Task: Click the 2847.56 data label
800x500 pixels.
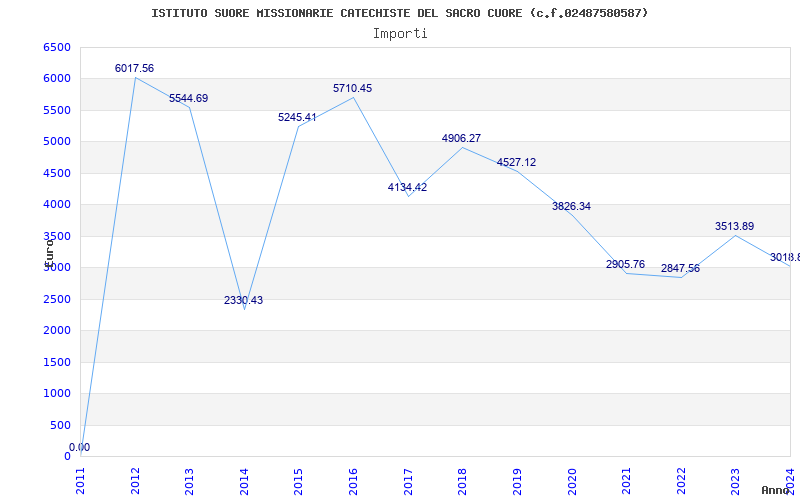Action: (x=681, y=268)
